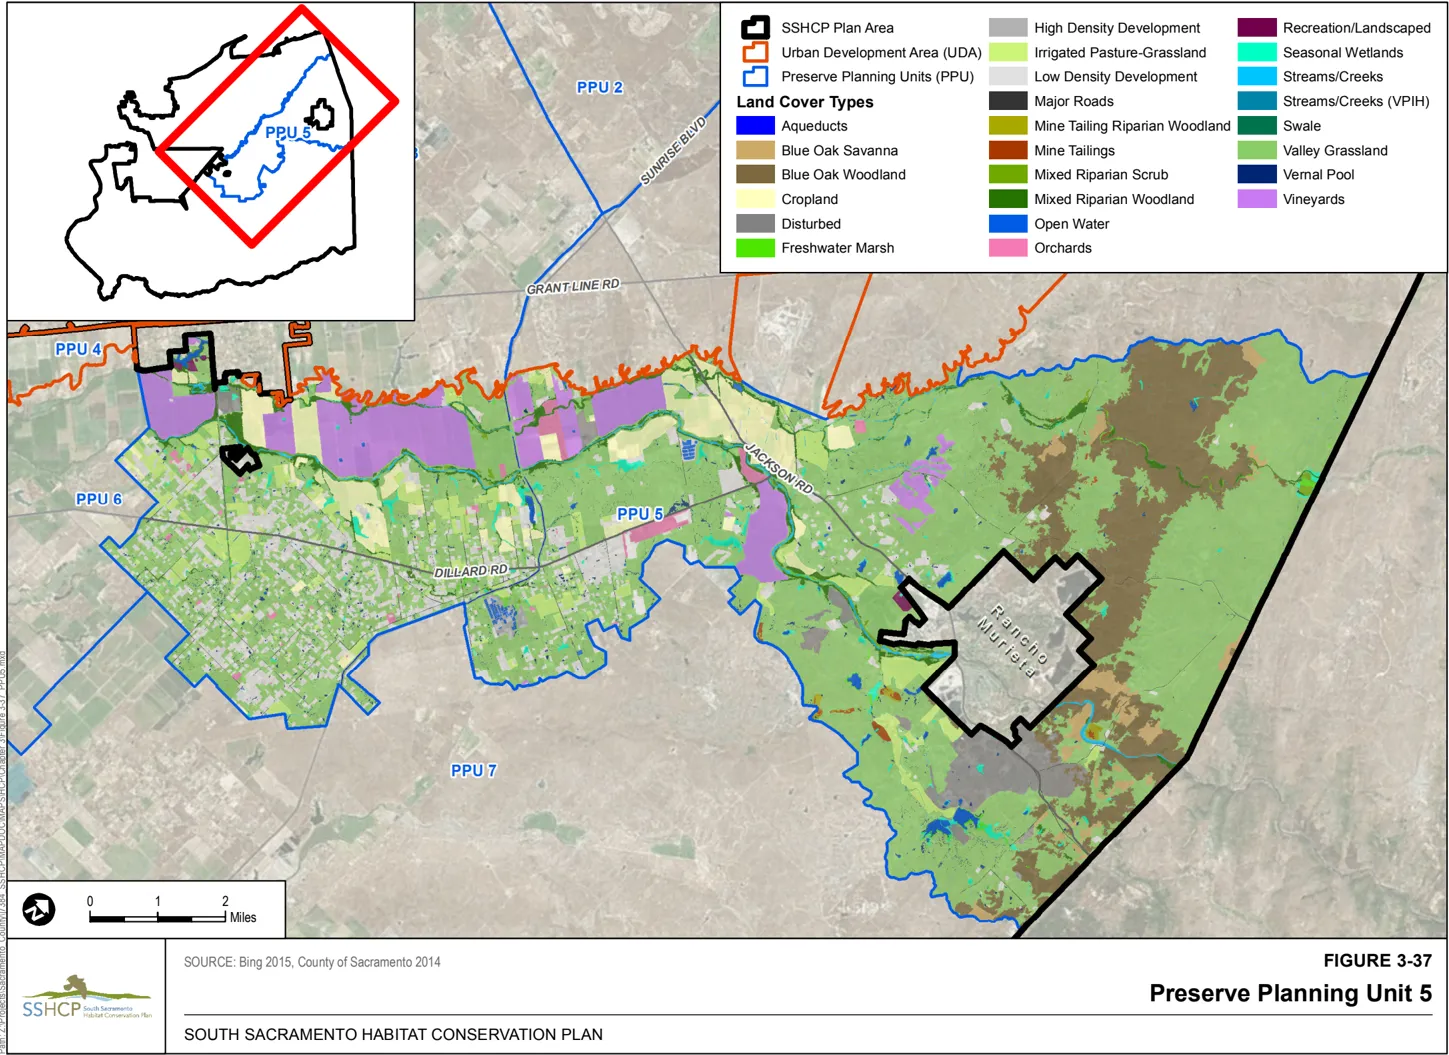Click the 'Rancho Murieta' map label
The width and height of the screenshot is (1449, 1055).
1012,640
